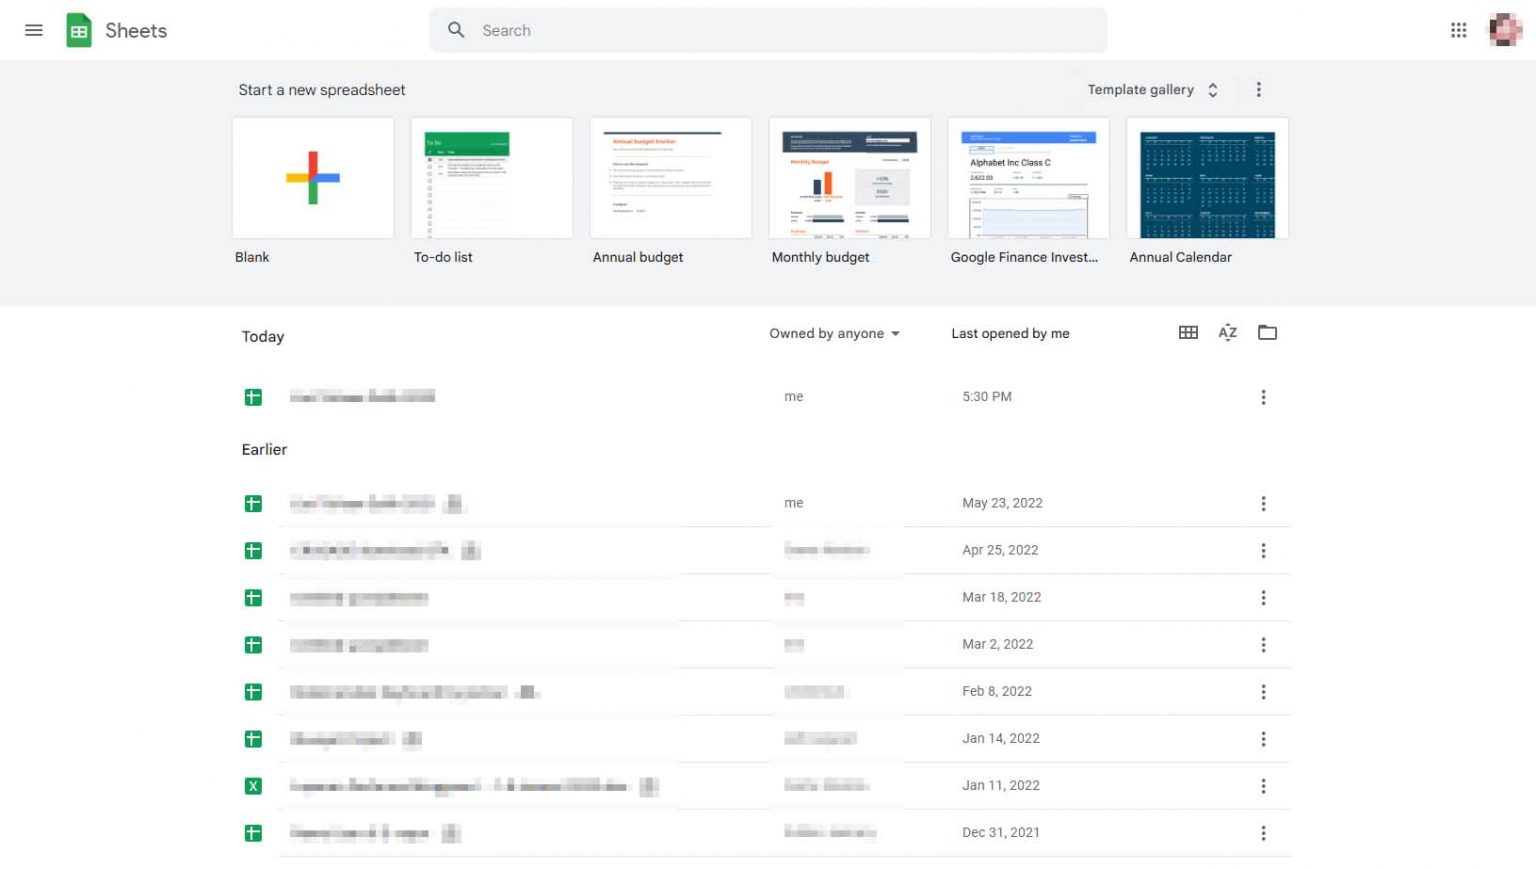
Task: Open the main navigation hamburger menu
Action: 33,30
